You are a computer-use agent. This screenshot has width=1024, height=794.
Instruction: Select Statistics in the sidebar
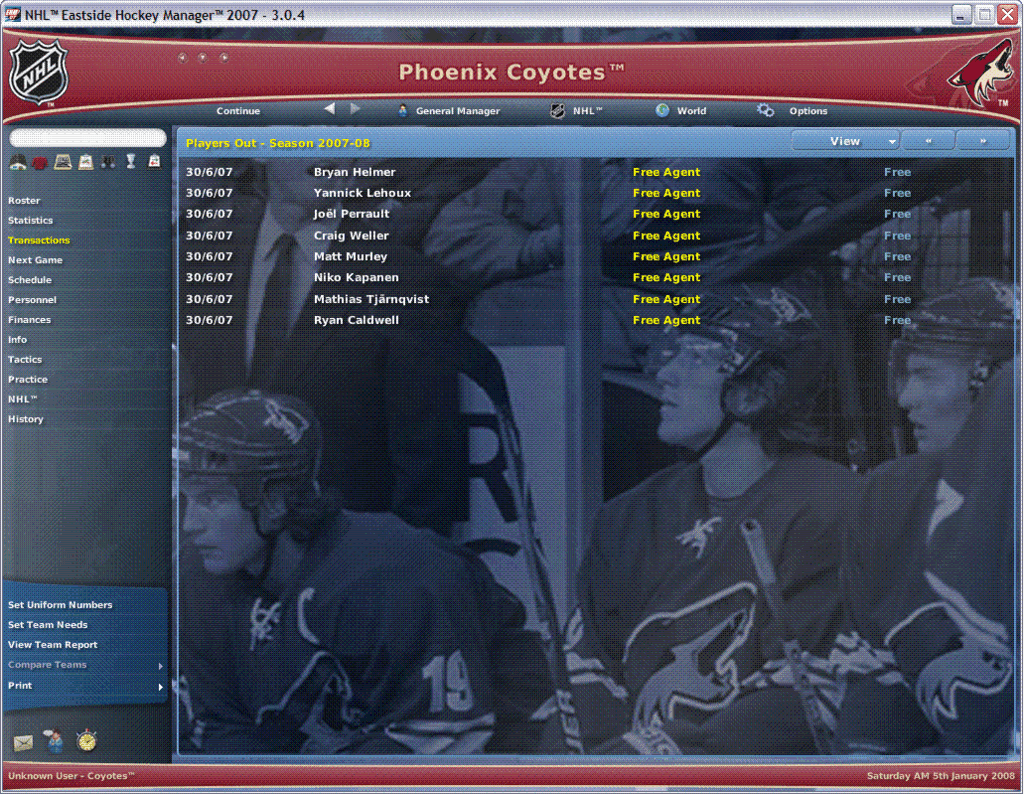(30, 221)
